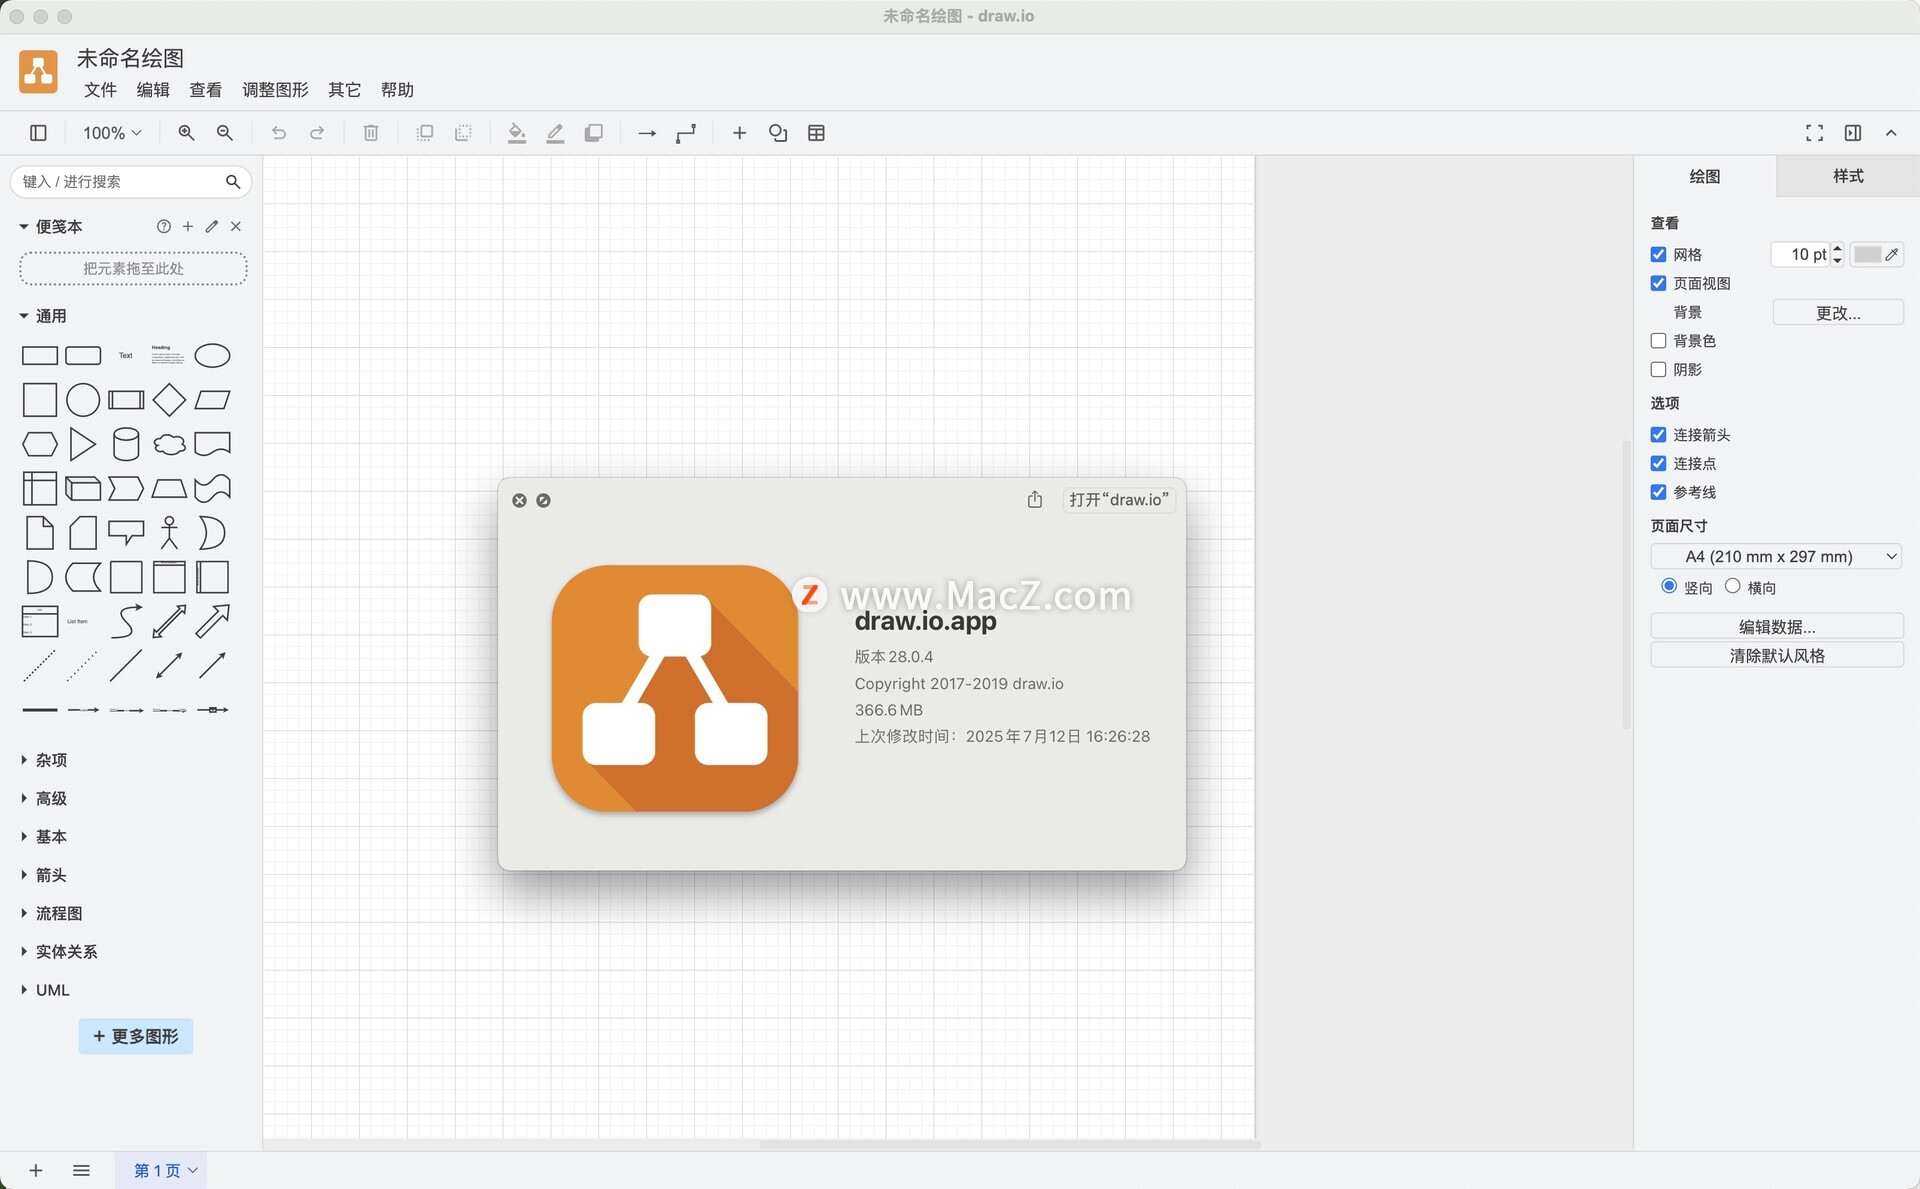Open the 文件 menu
This screenshot has height=1189, width=1920.
coord(100,90)
